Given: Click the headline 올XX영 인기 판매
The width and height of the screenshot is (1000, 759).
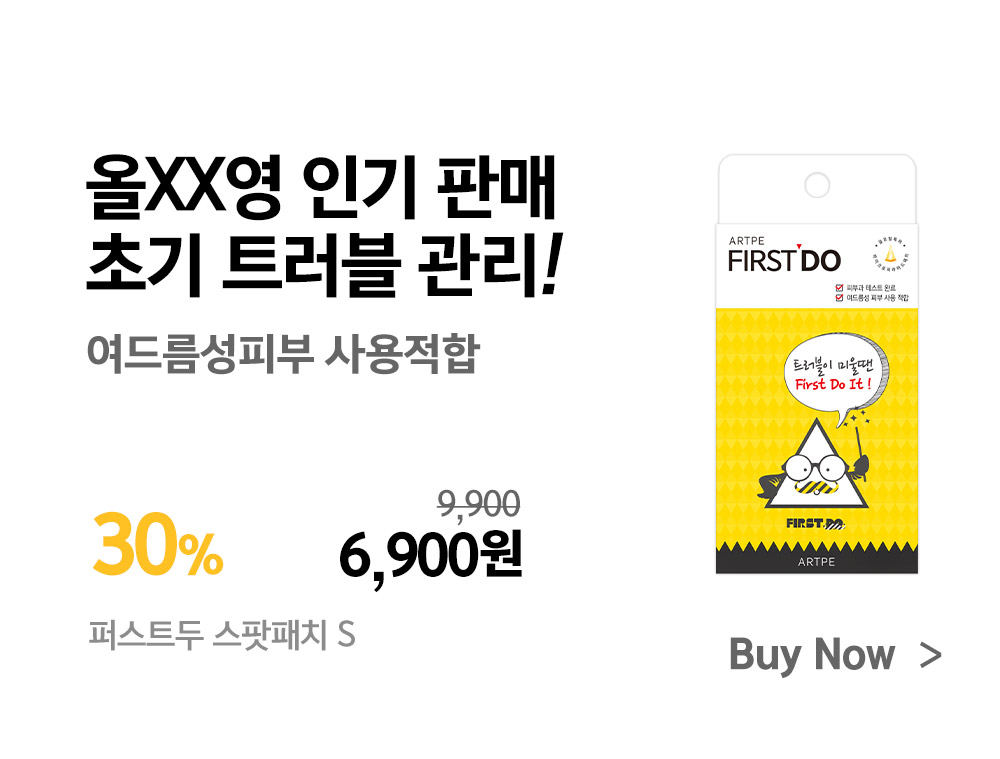Looking at the screenshot, I should [x=321, y=187].
